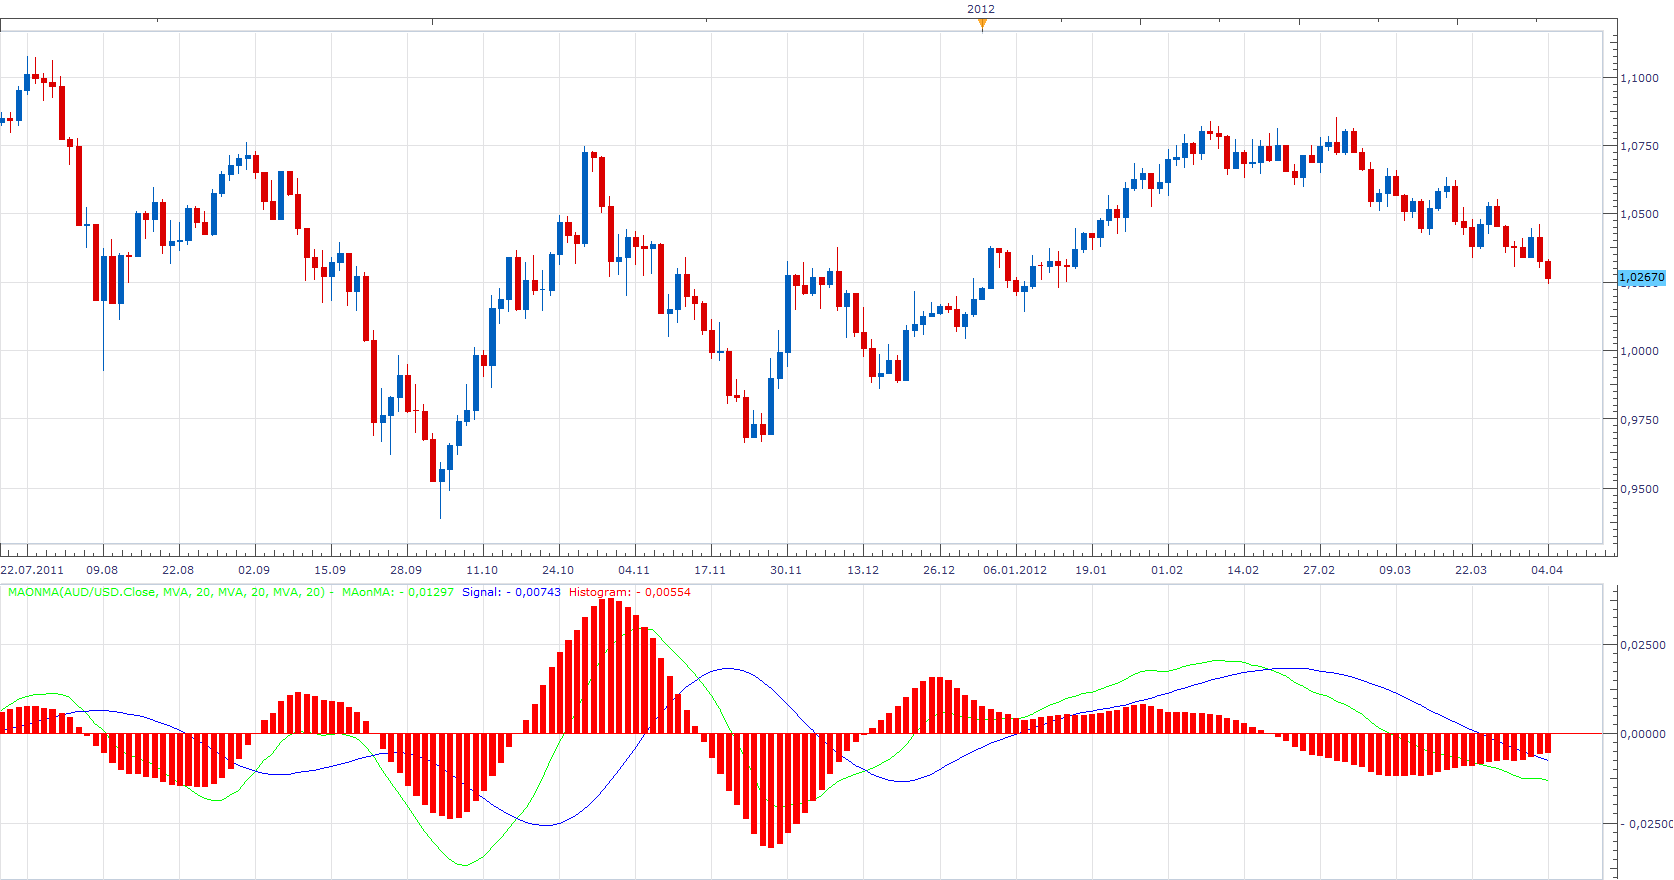Select the blue Signal value label

point(511,592)
